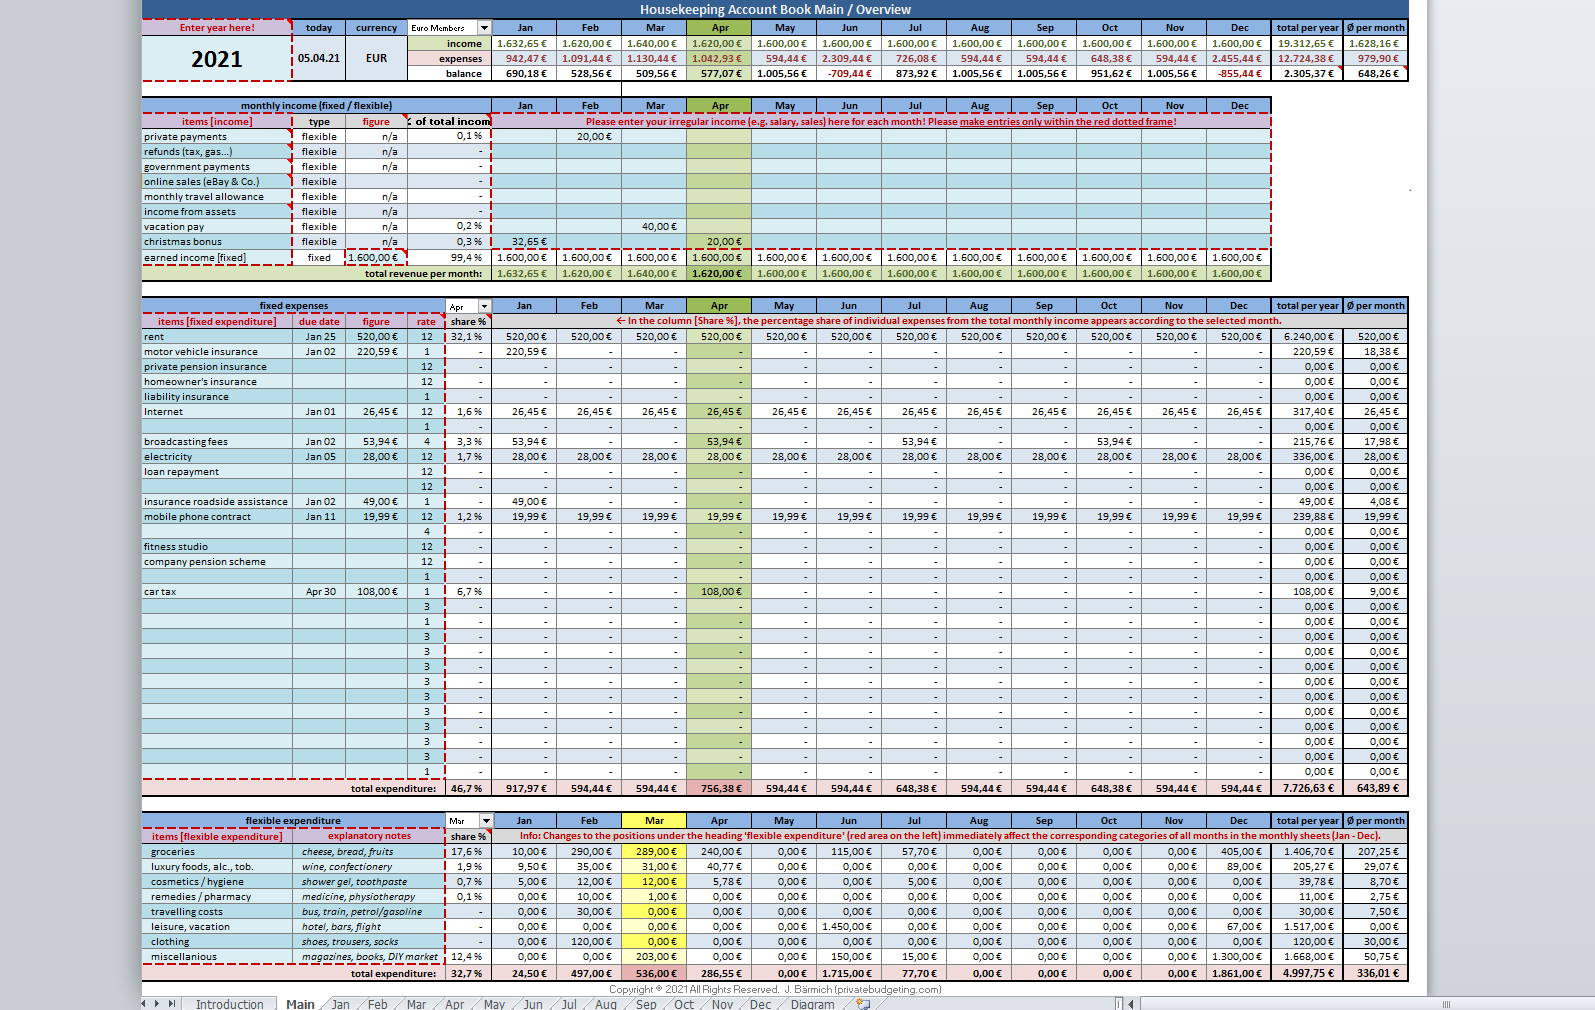Click the next sheet navigation arrow
Viewport: 1595px width, 1010px height.
pos(157,1003)
